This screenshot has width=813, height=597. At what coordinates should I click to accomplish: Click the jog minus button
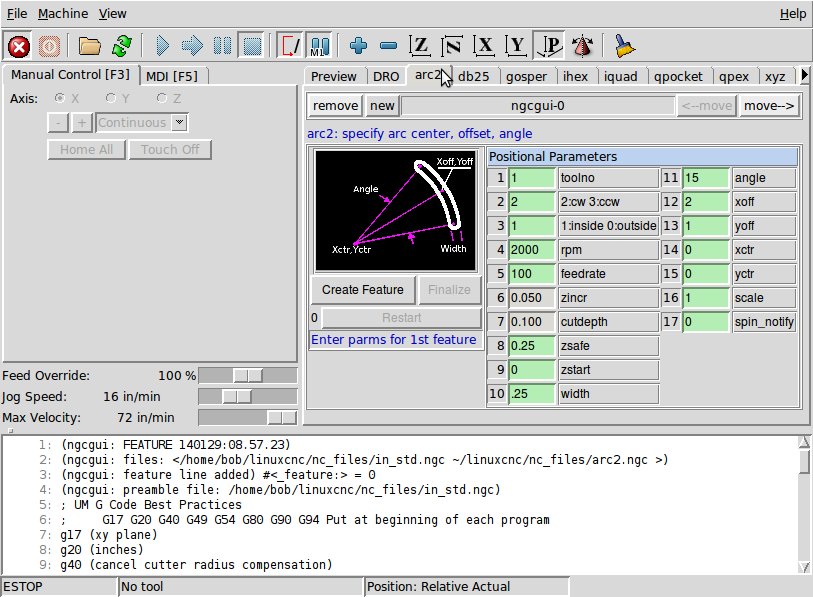click(58, 123)
